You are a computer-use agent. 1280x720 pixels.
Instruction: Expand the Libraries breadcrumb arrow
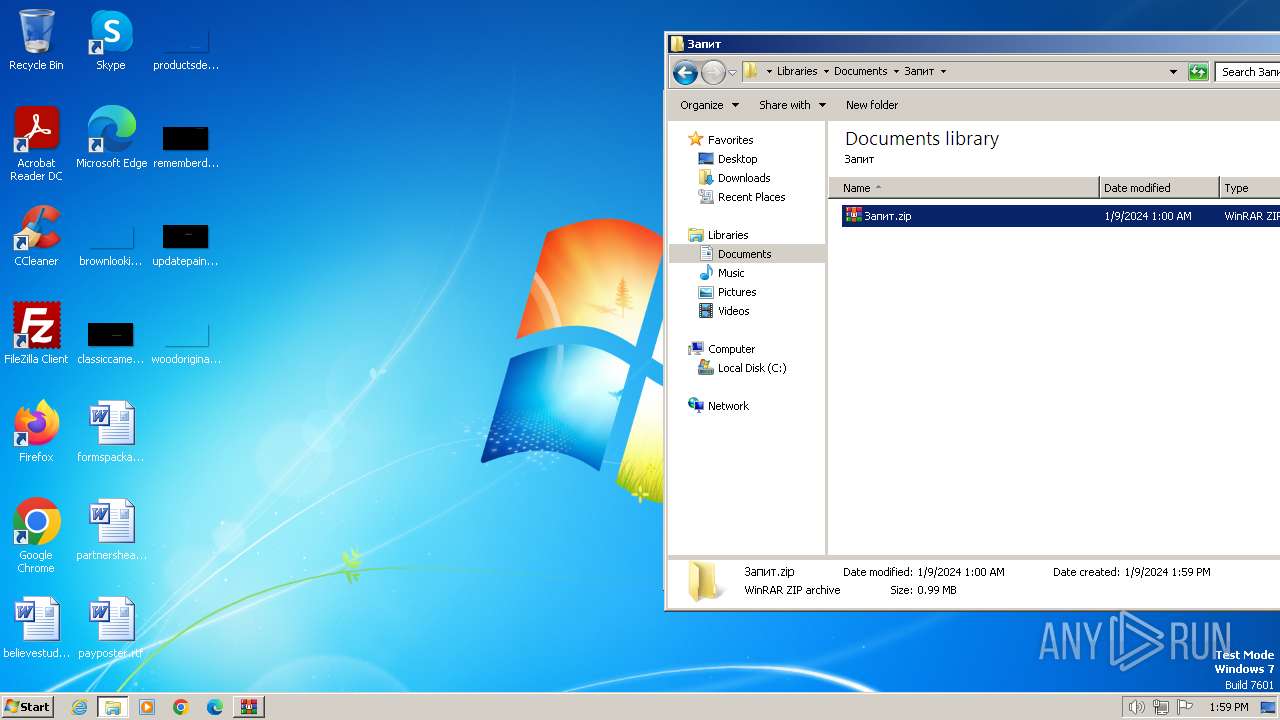point(826,72)
